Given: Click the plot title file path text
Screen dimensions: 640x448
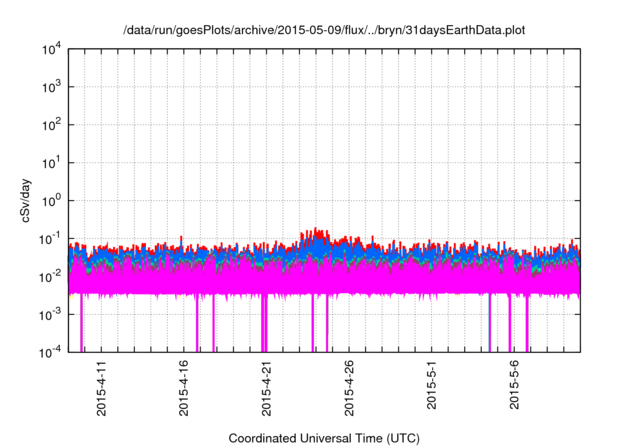Looking at the screenshot, I should coord(324,30).
